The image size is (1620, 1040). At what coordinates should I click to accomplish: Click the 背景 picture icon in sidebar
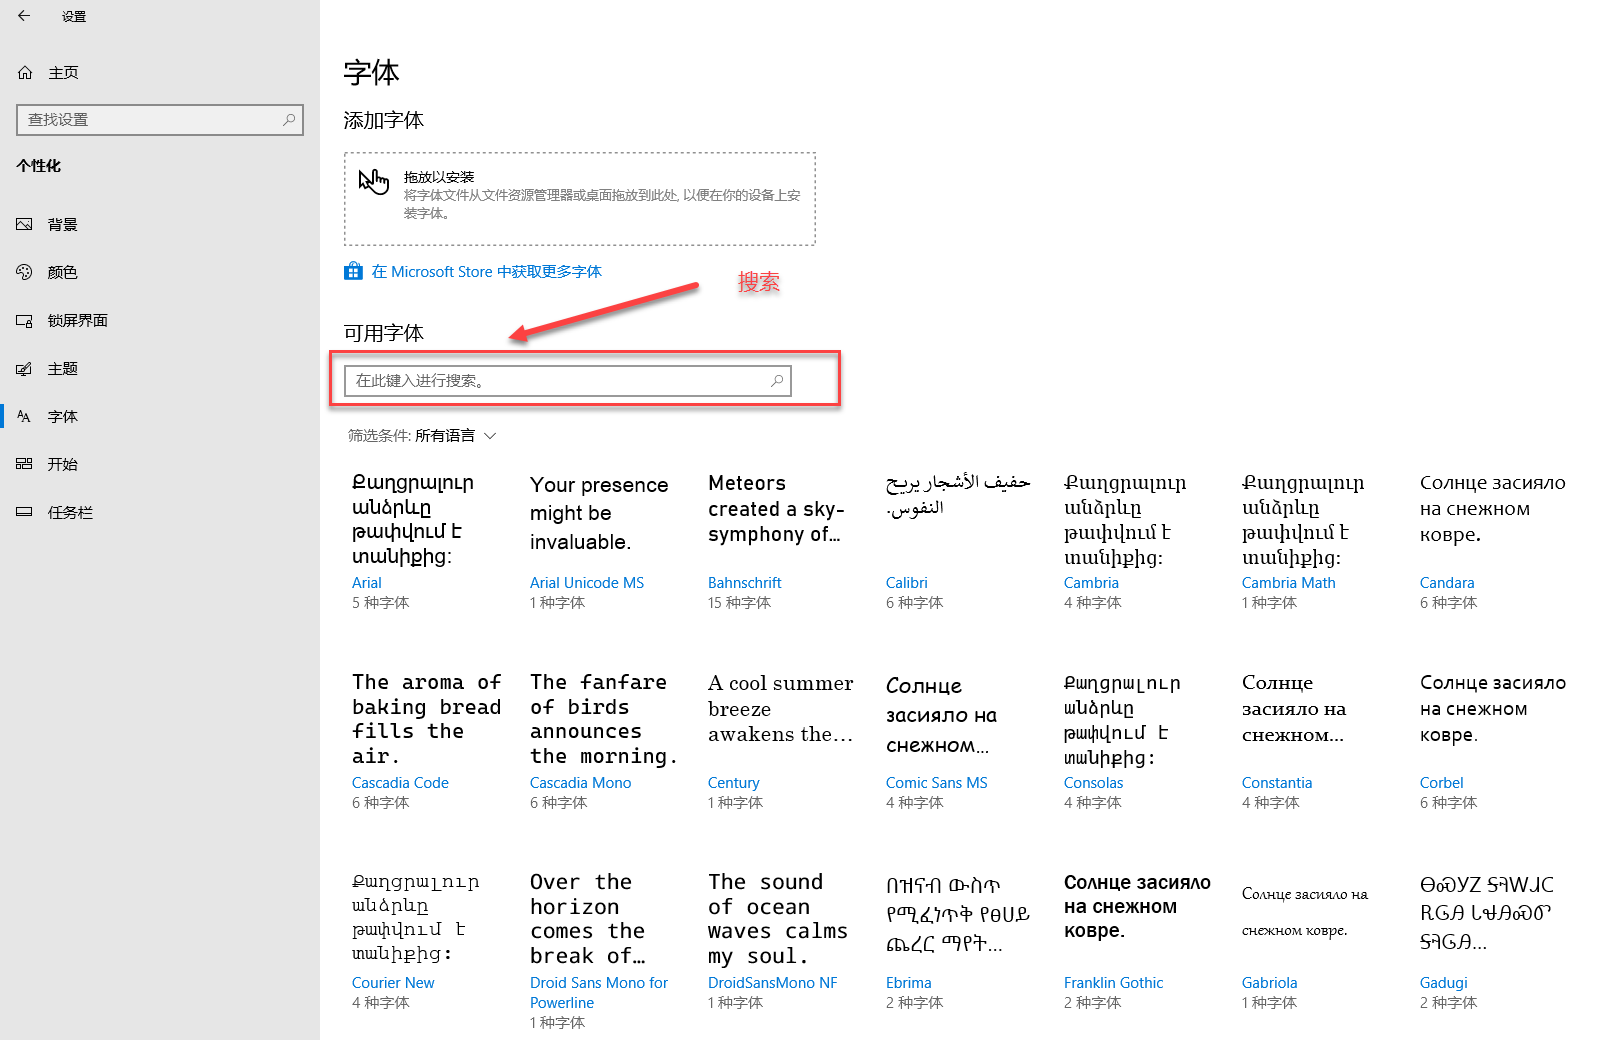[x=25, y=224]
